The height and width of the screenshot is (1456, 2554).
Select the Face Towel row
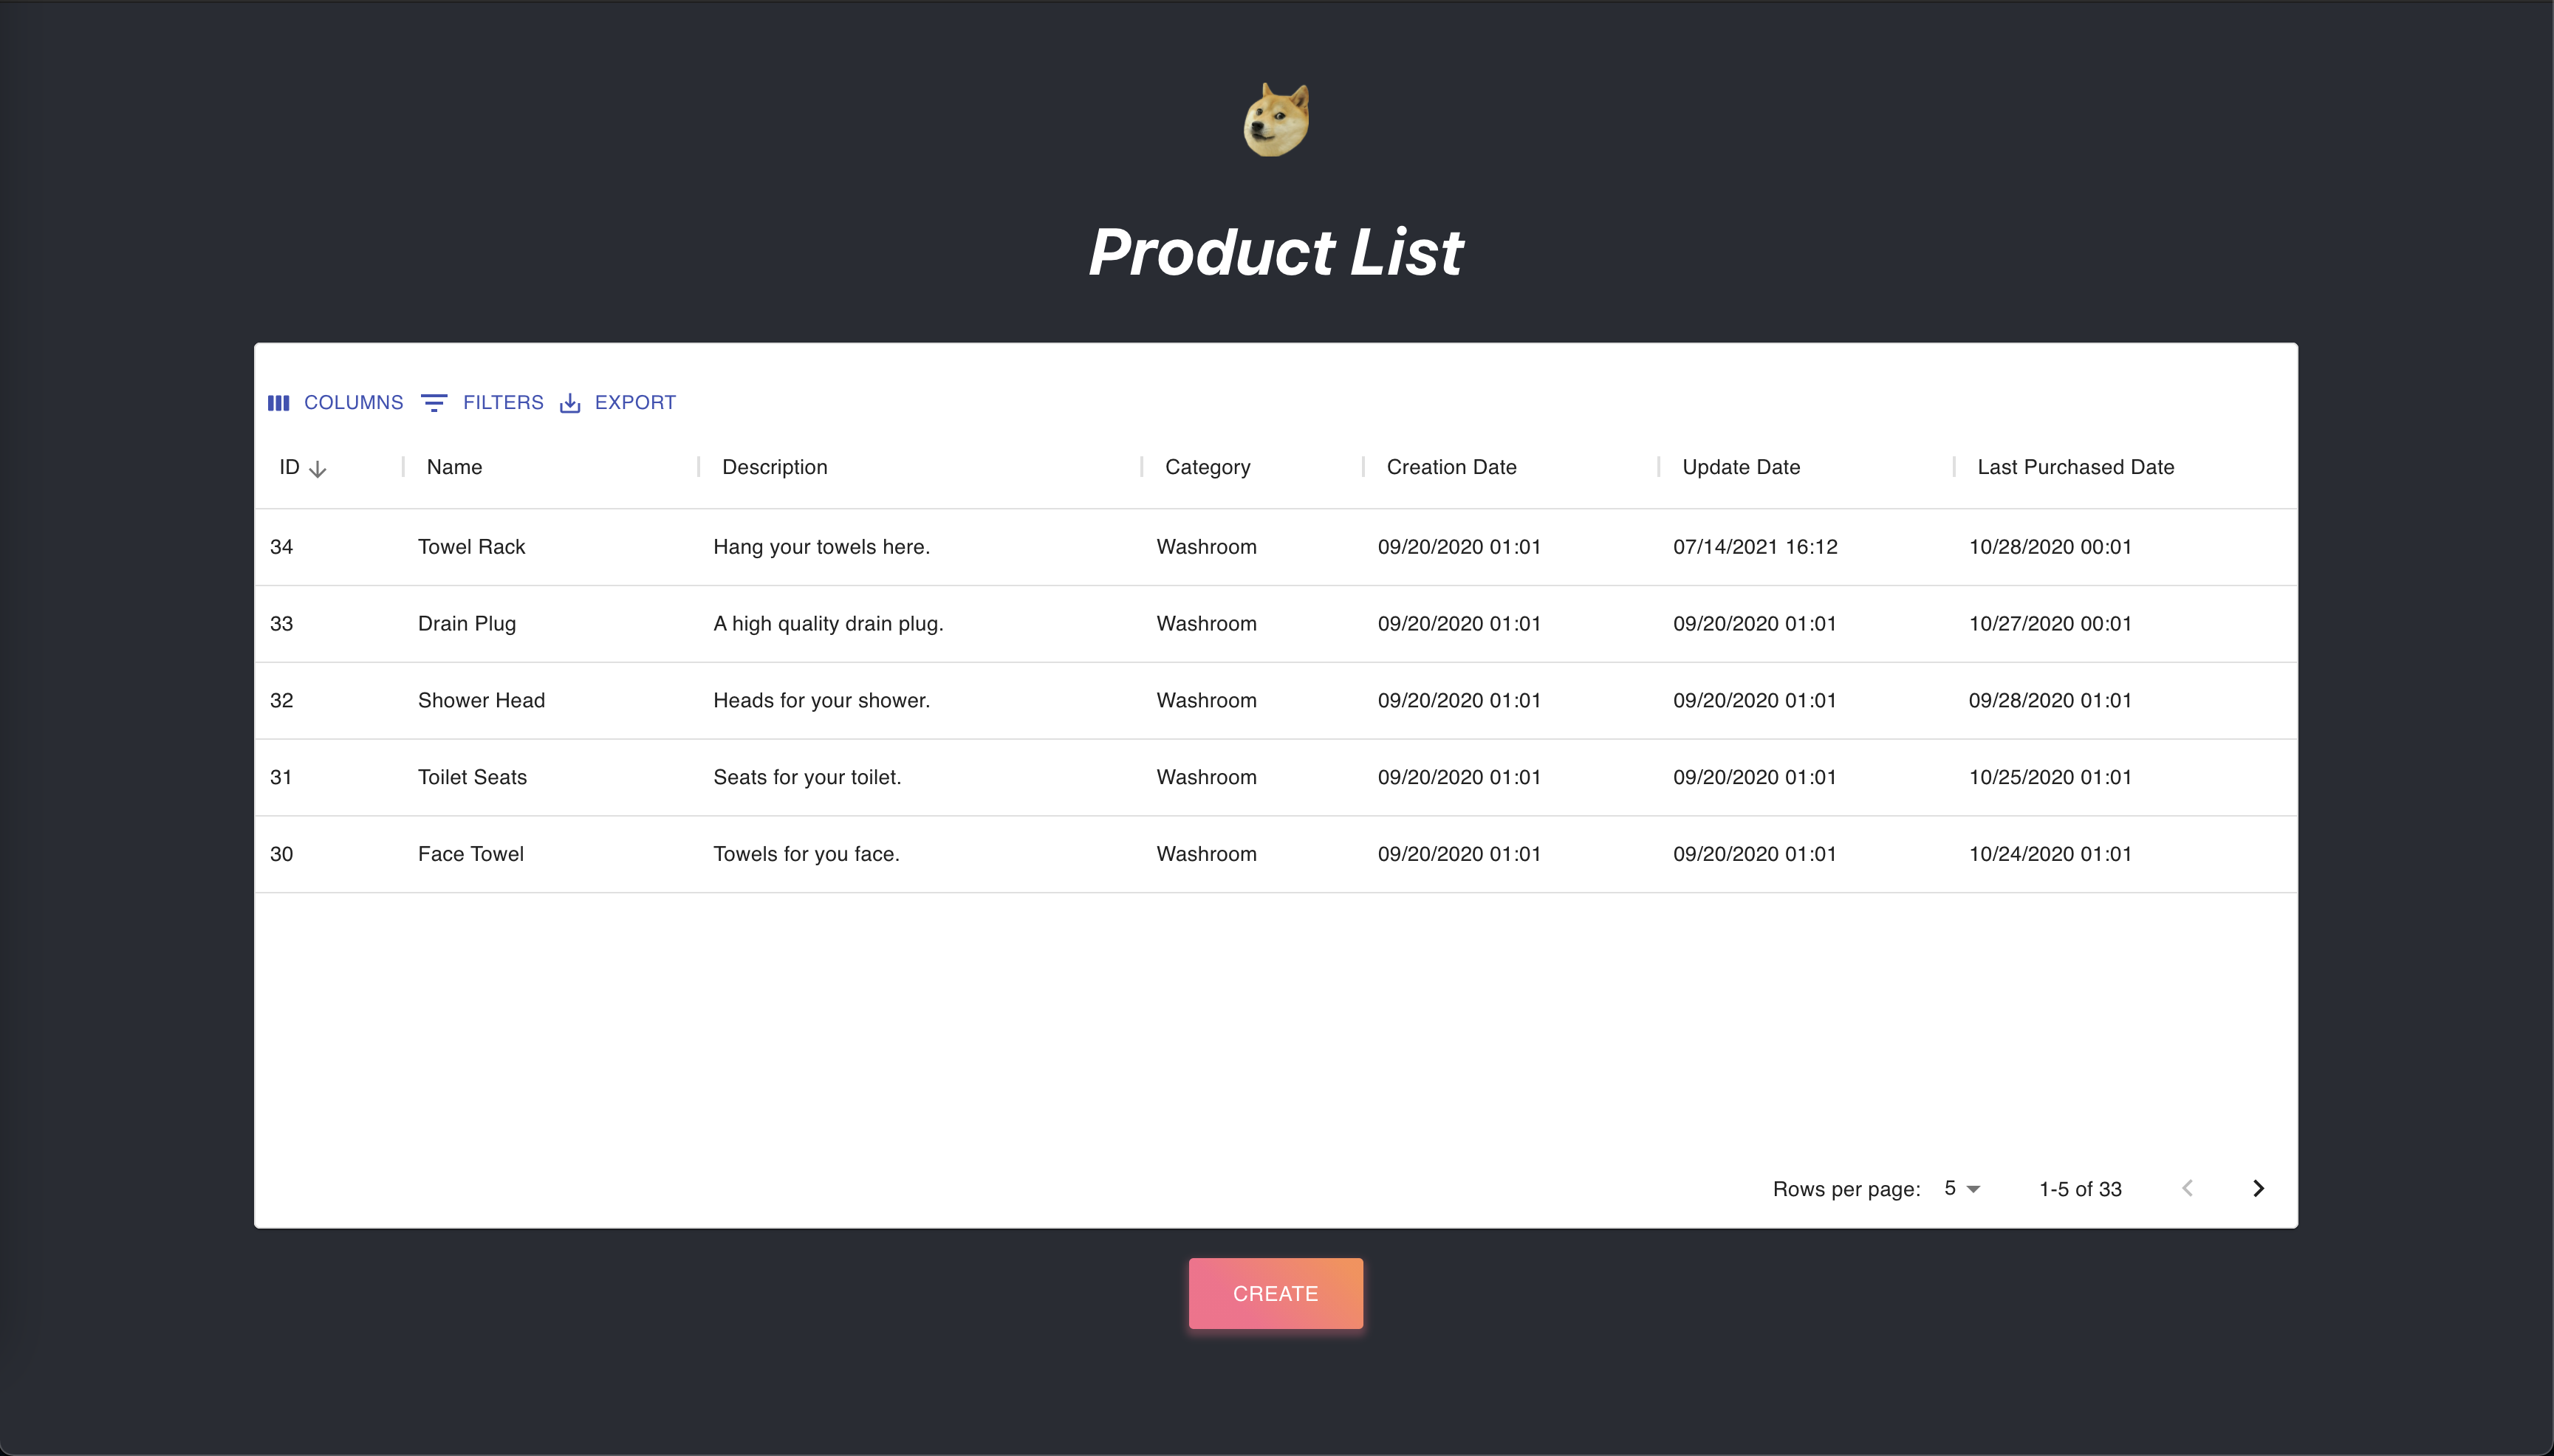click(471, 854)
